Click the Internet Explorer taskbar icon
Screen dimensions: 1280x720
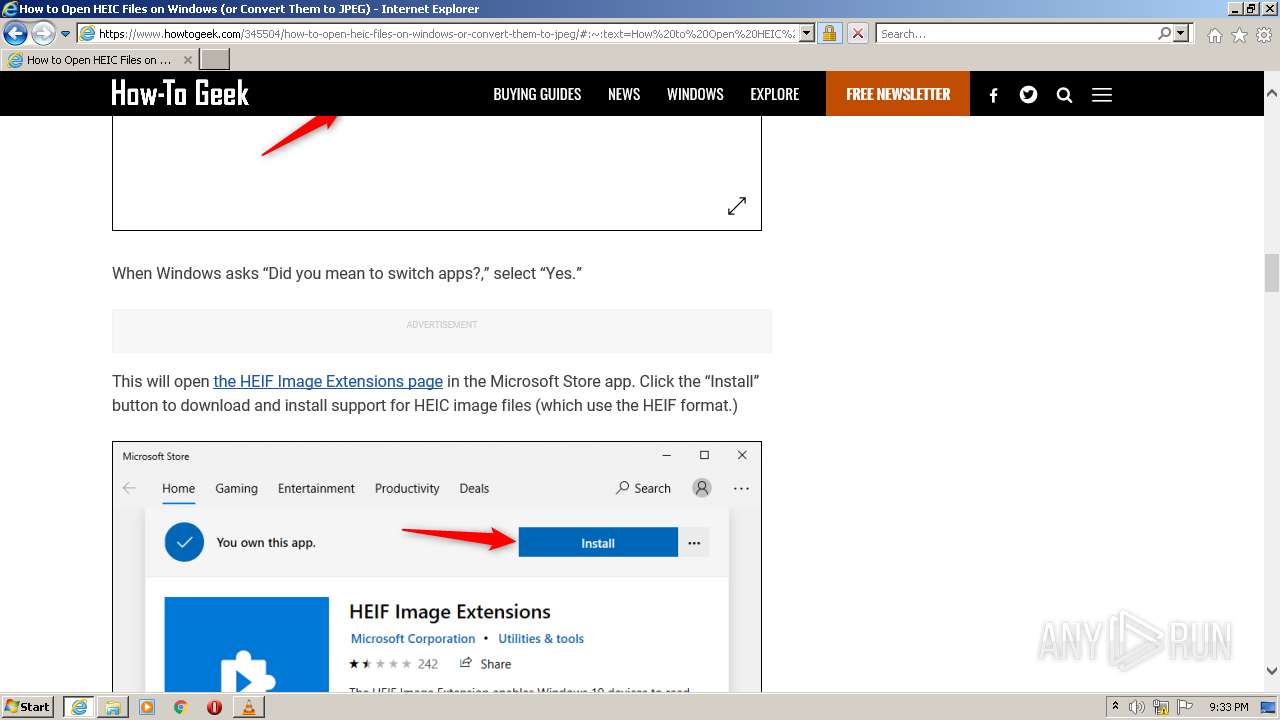pyautogui.click(x=79, y=707)
